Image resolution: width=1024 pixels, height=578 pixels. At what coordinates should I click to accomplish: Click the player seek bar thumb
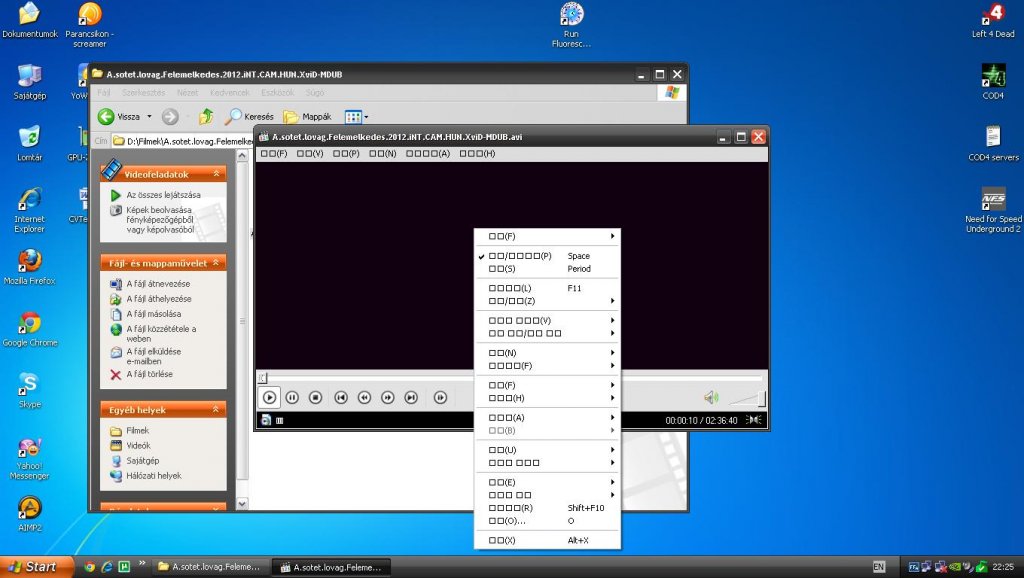pos(263,377)
